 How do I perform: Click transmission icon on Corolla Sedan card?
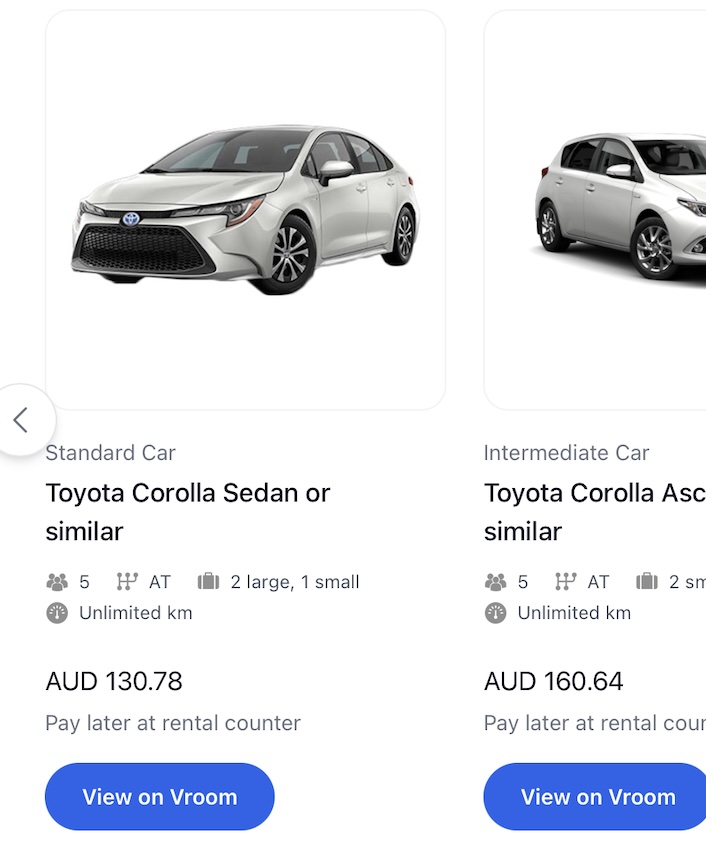click(x=127, y=582)
